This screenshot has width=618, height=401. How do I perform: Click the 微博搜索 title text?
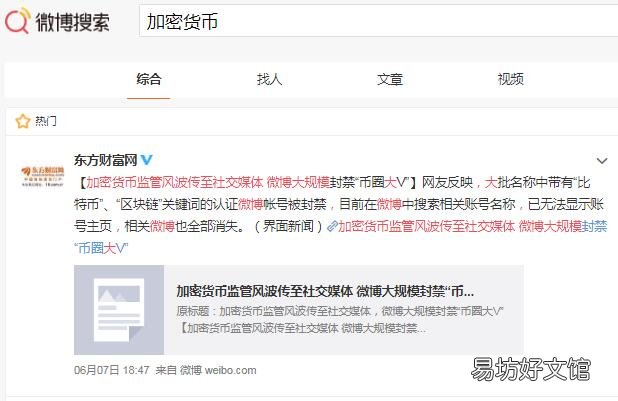click(x=73, y=22)
